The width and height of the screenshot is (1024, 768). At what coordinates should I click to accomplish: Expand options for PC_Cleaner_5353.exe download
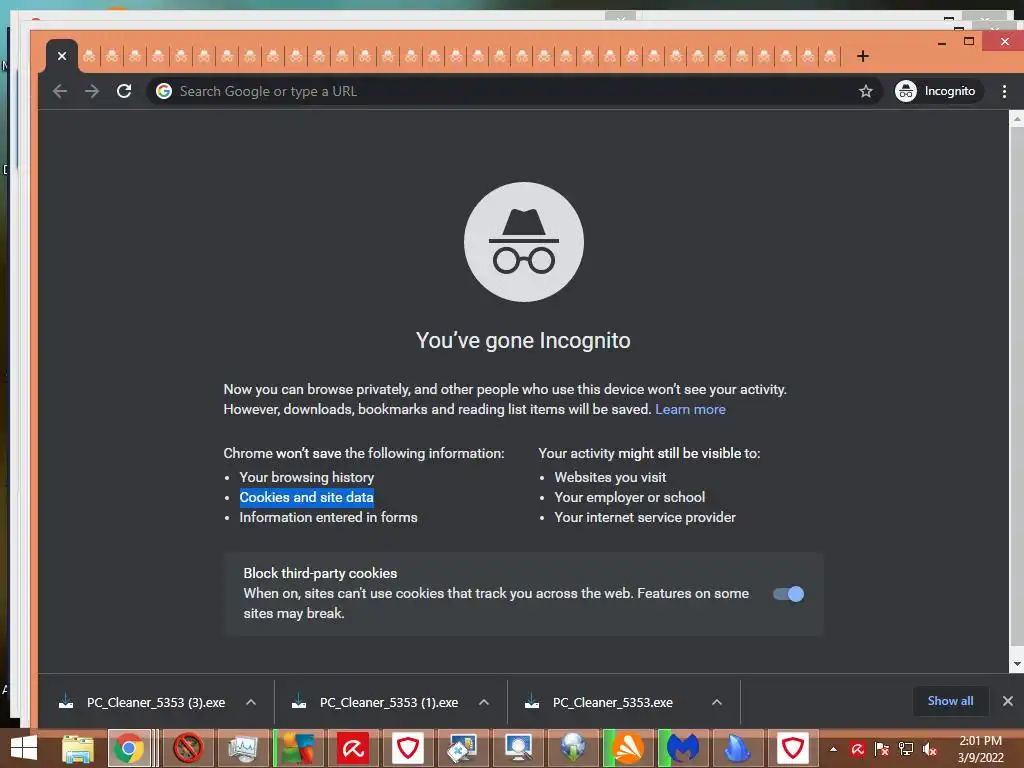(x=716, y=703)
